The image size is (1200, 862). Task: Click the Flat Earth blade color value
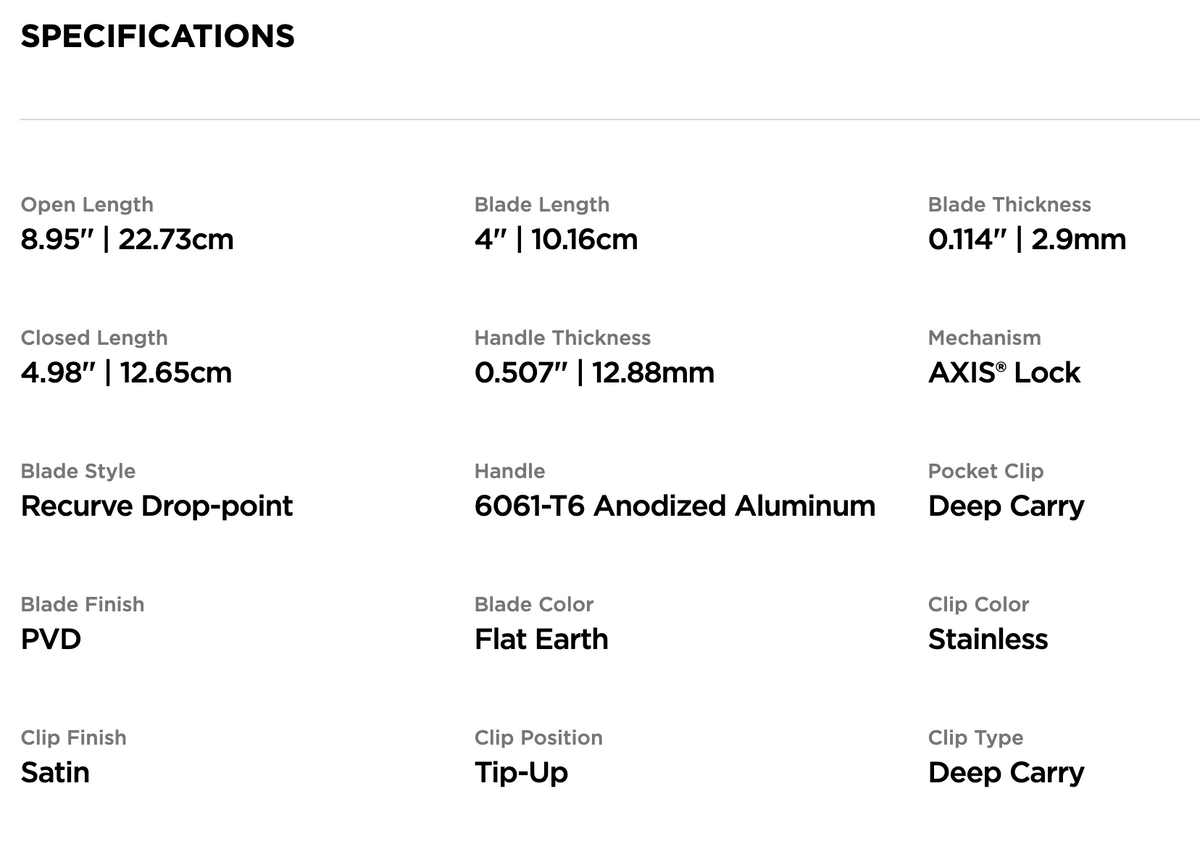[541, 639]
